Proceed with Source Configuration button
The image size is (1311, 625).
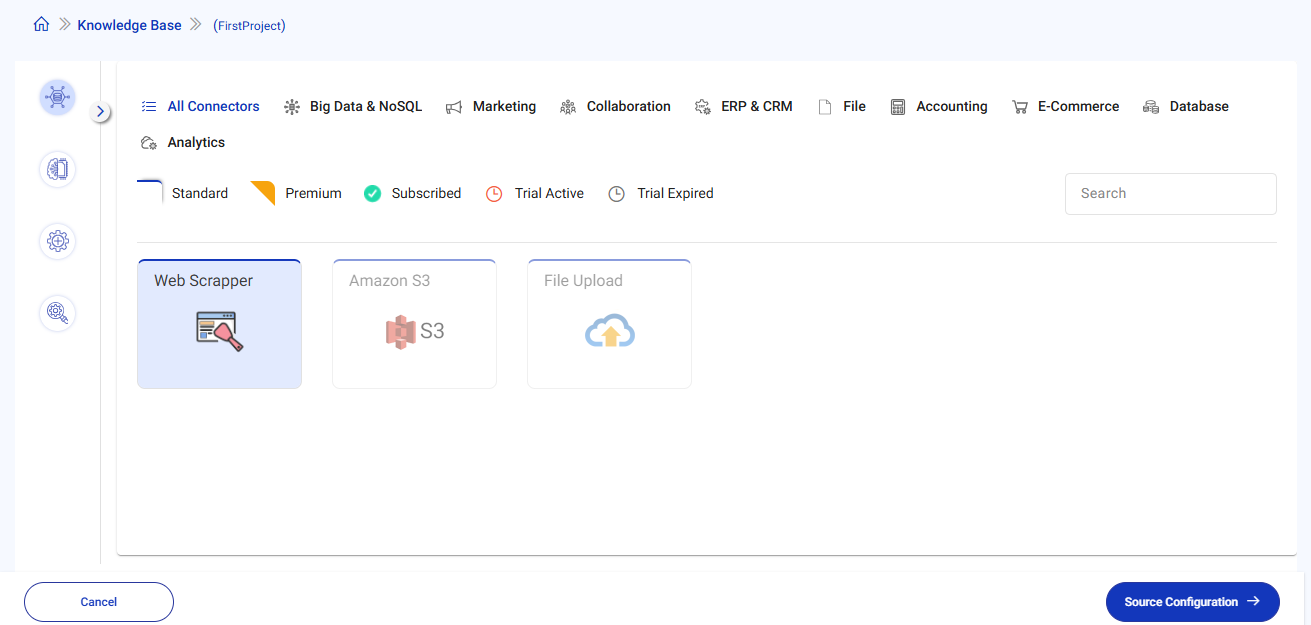[1192, 602]
